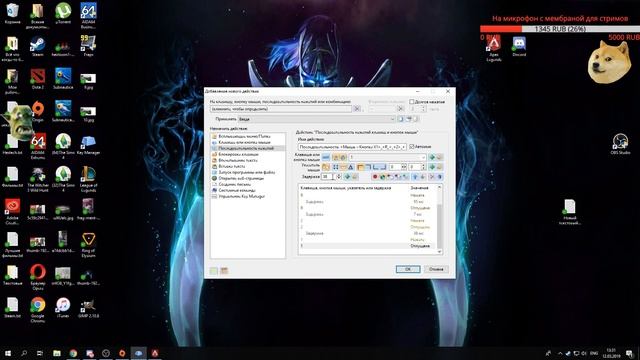This screenshot has height=360, width=640.
Task: Select Всплывающее меню/Папка action type
Action: point(244,136)
